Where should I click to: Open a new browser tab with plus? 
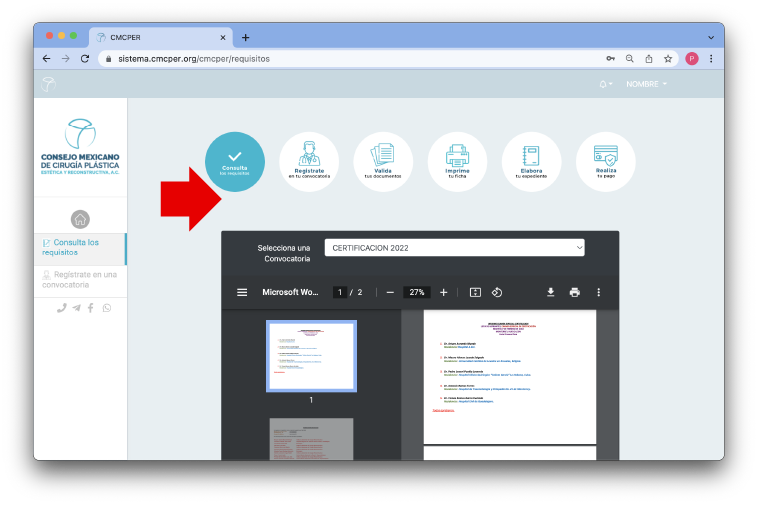[x=245, y=37]
